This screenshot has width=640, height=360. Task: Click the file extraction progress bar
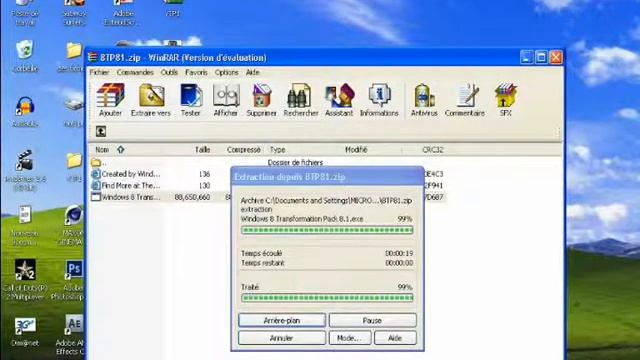click(327, 230)
